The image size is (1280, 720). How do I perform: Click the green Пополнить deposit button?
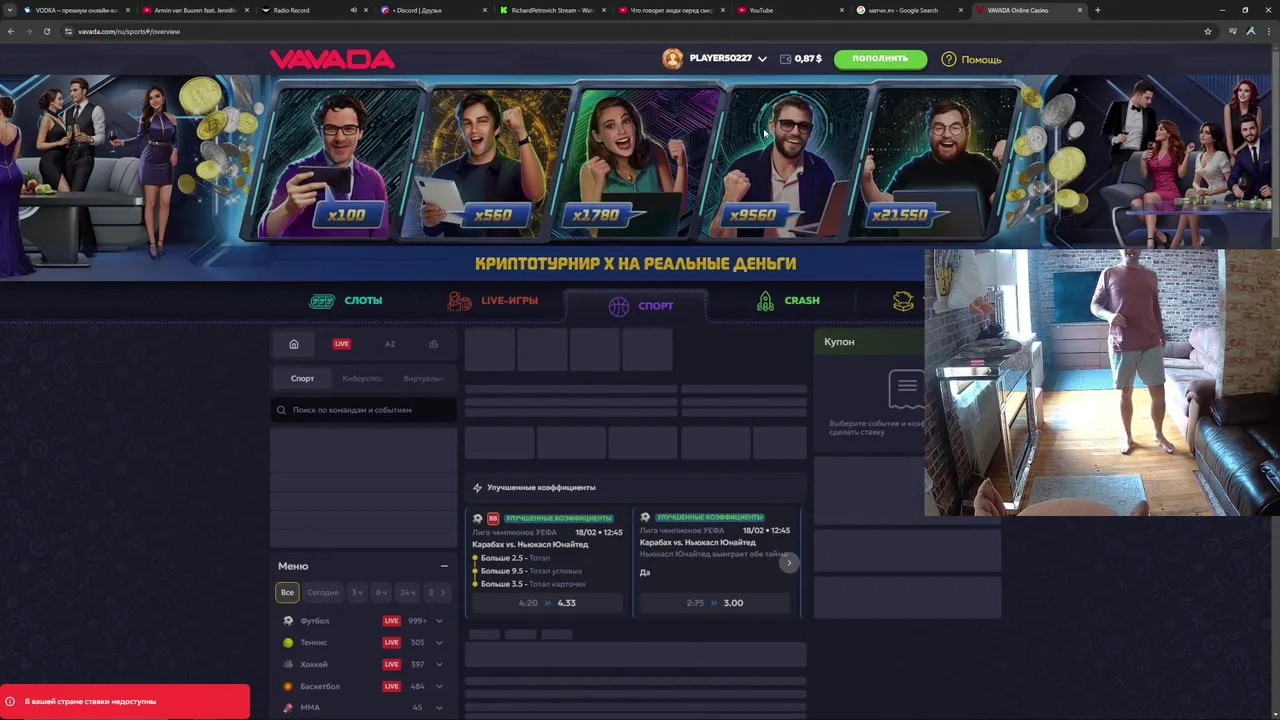click(x=880, y=59)
